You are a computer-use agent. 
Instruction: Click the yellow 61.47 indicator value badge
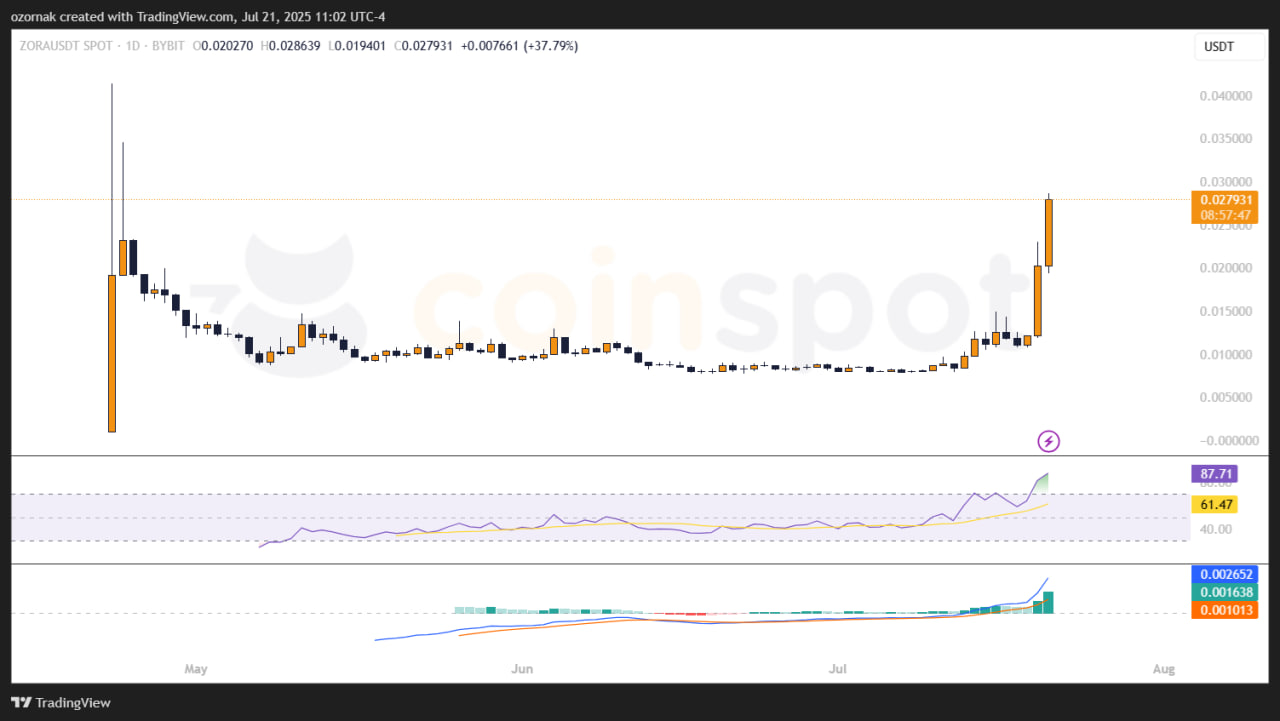click(x=1214, y=505)
